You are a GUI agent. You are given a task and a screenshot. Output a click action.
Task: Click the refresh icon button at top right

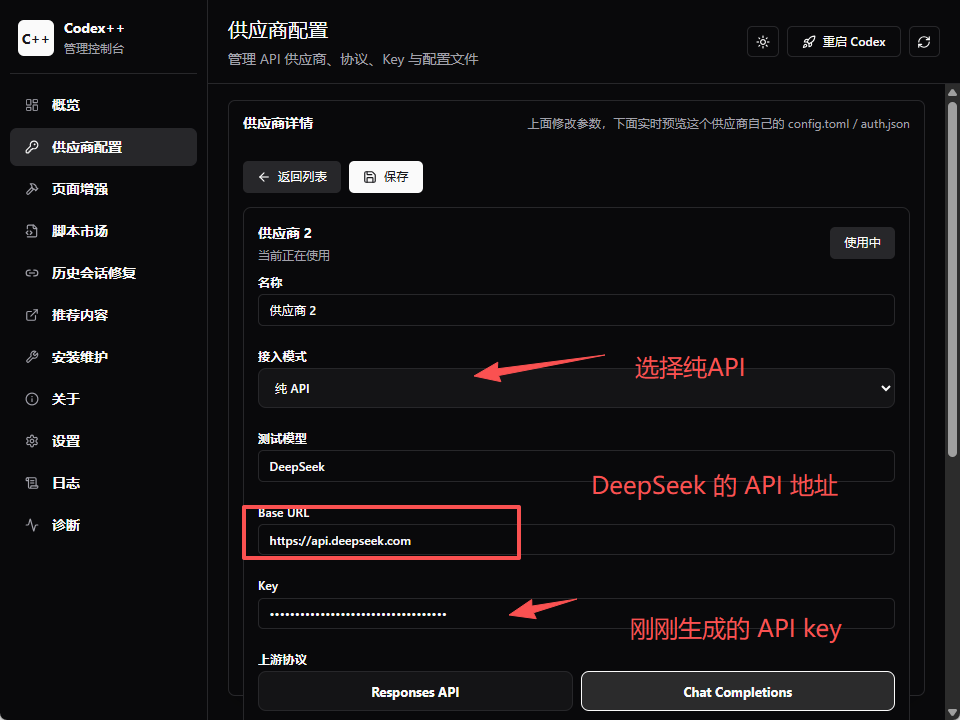[924, 42]
